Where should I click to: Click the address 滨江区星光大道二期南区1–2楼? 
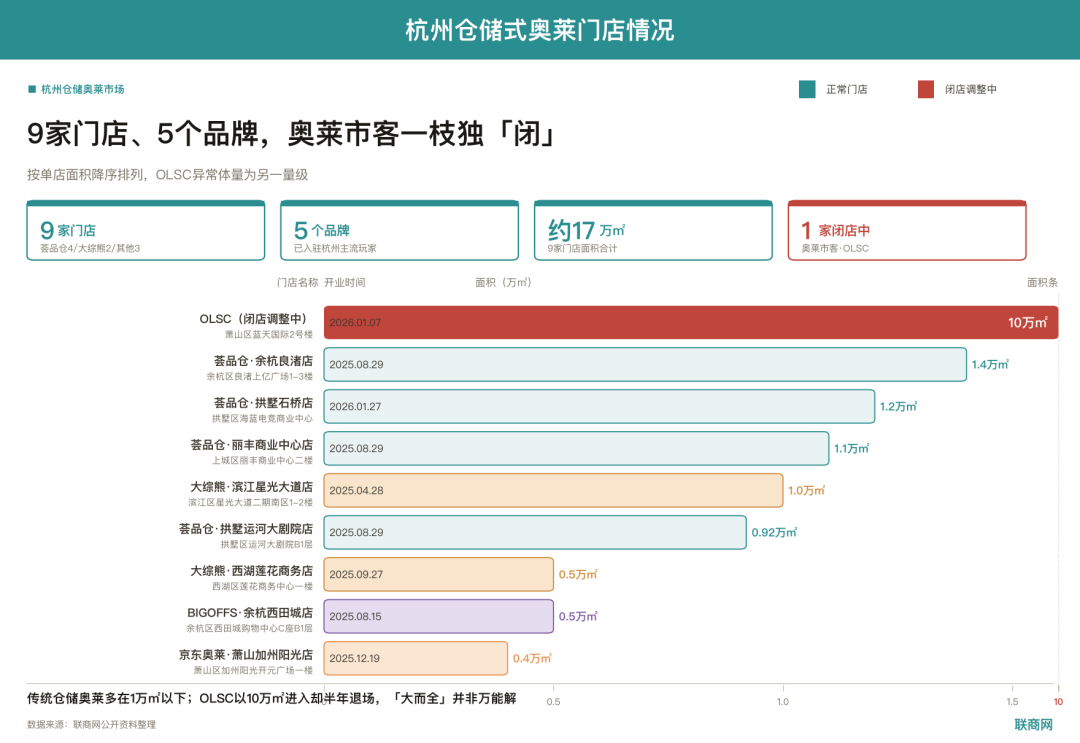pyautogui.click(x=251, y=503)
